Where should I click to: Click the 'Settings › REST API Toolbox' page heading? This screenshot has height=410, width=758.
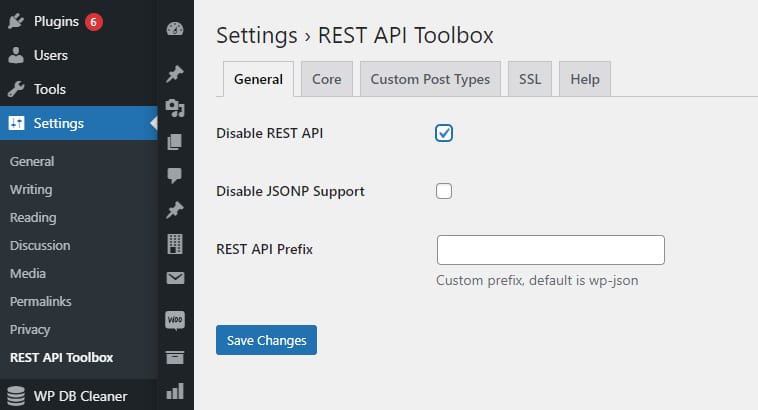coord(355,35)
